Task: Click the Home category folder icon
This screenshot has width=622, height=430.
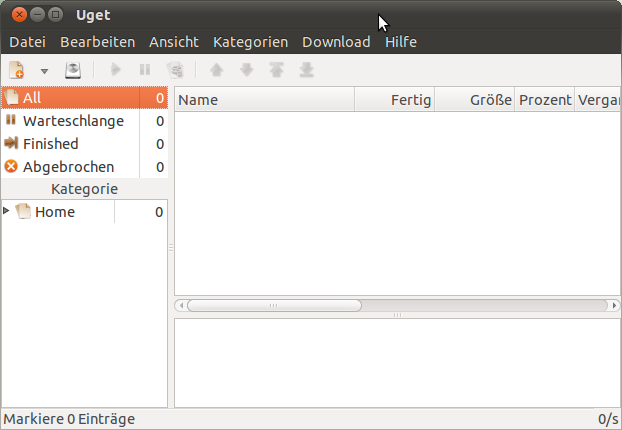Action: point(23,211)
